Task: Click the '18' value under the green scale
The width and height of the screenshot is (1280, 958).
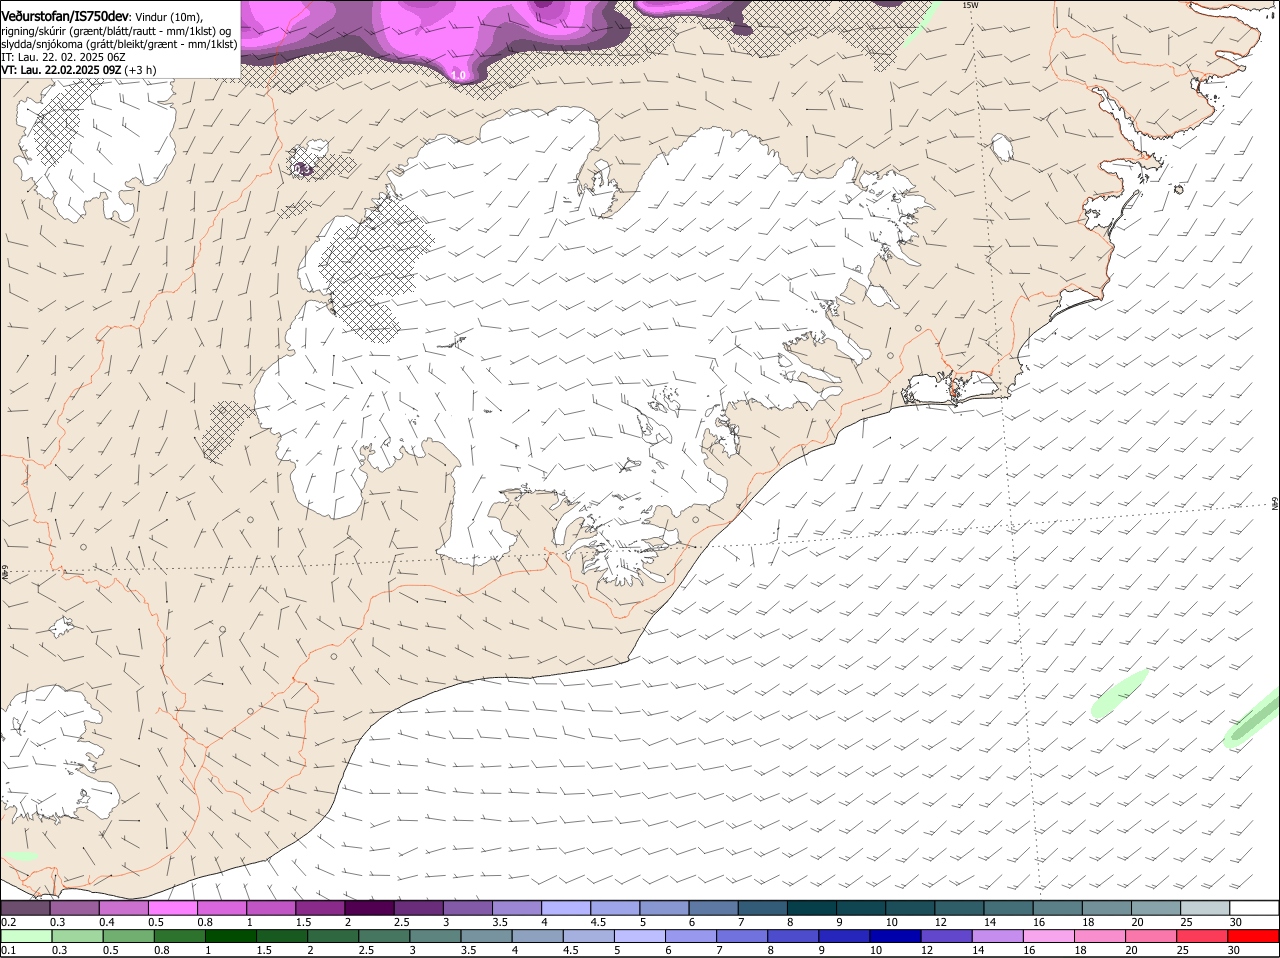Action: [x=1079, y=950]
